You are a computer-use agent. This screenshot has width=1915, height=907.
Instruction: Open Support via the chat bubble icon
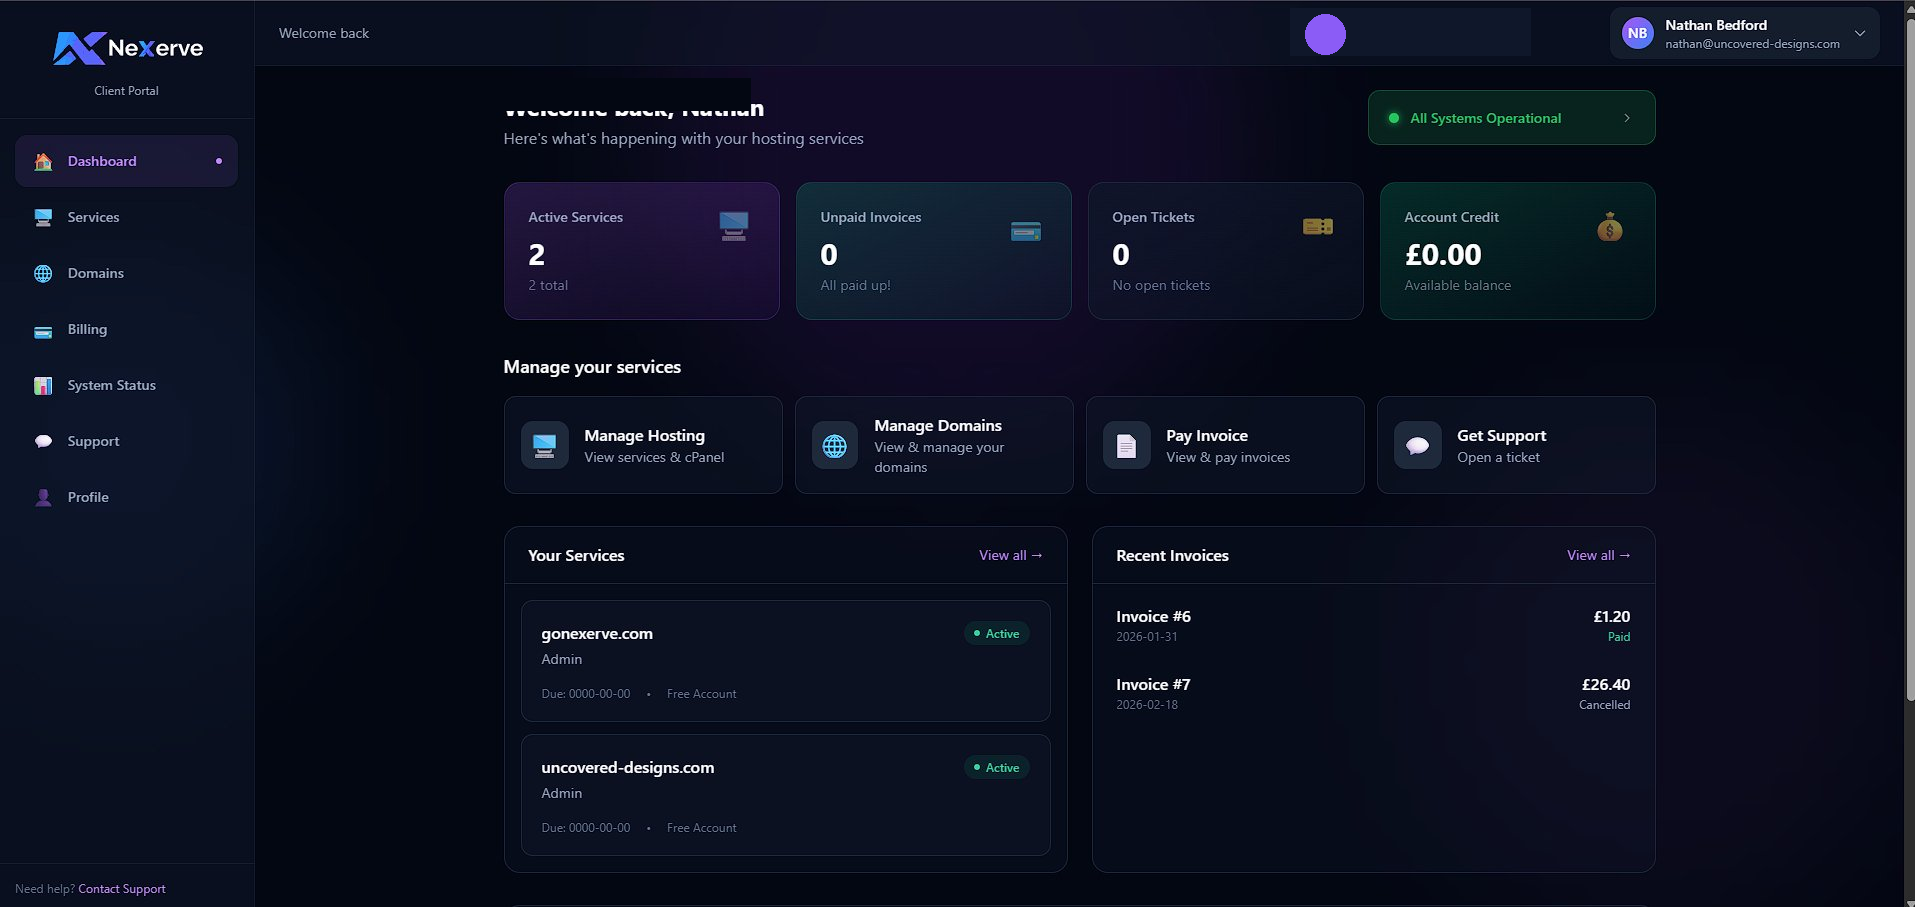tap(42, 441)
